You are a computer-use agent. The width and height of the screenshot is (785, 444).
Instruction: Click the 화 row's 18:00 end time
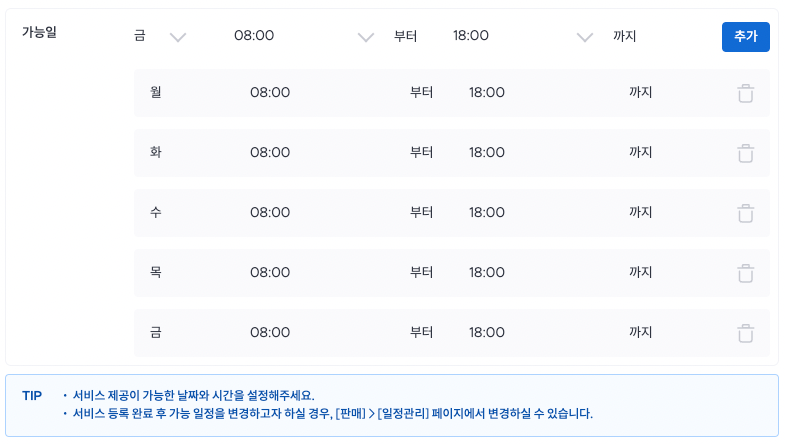[487, 153]
